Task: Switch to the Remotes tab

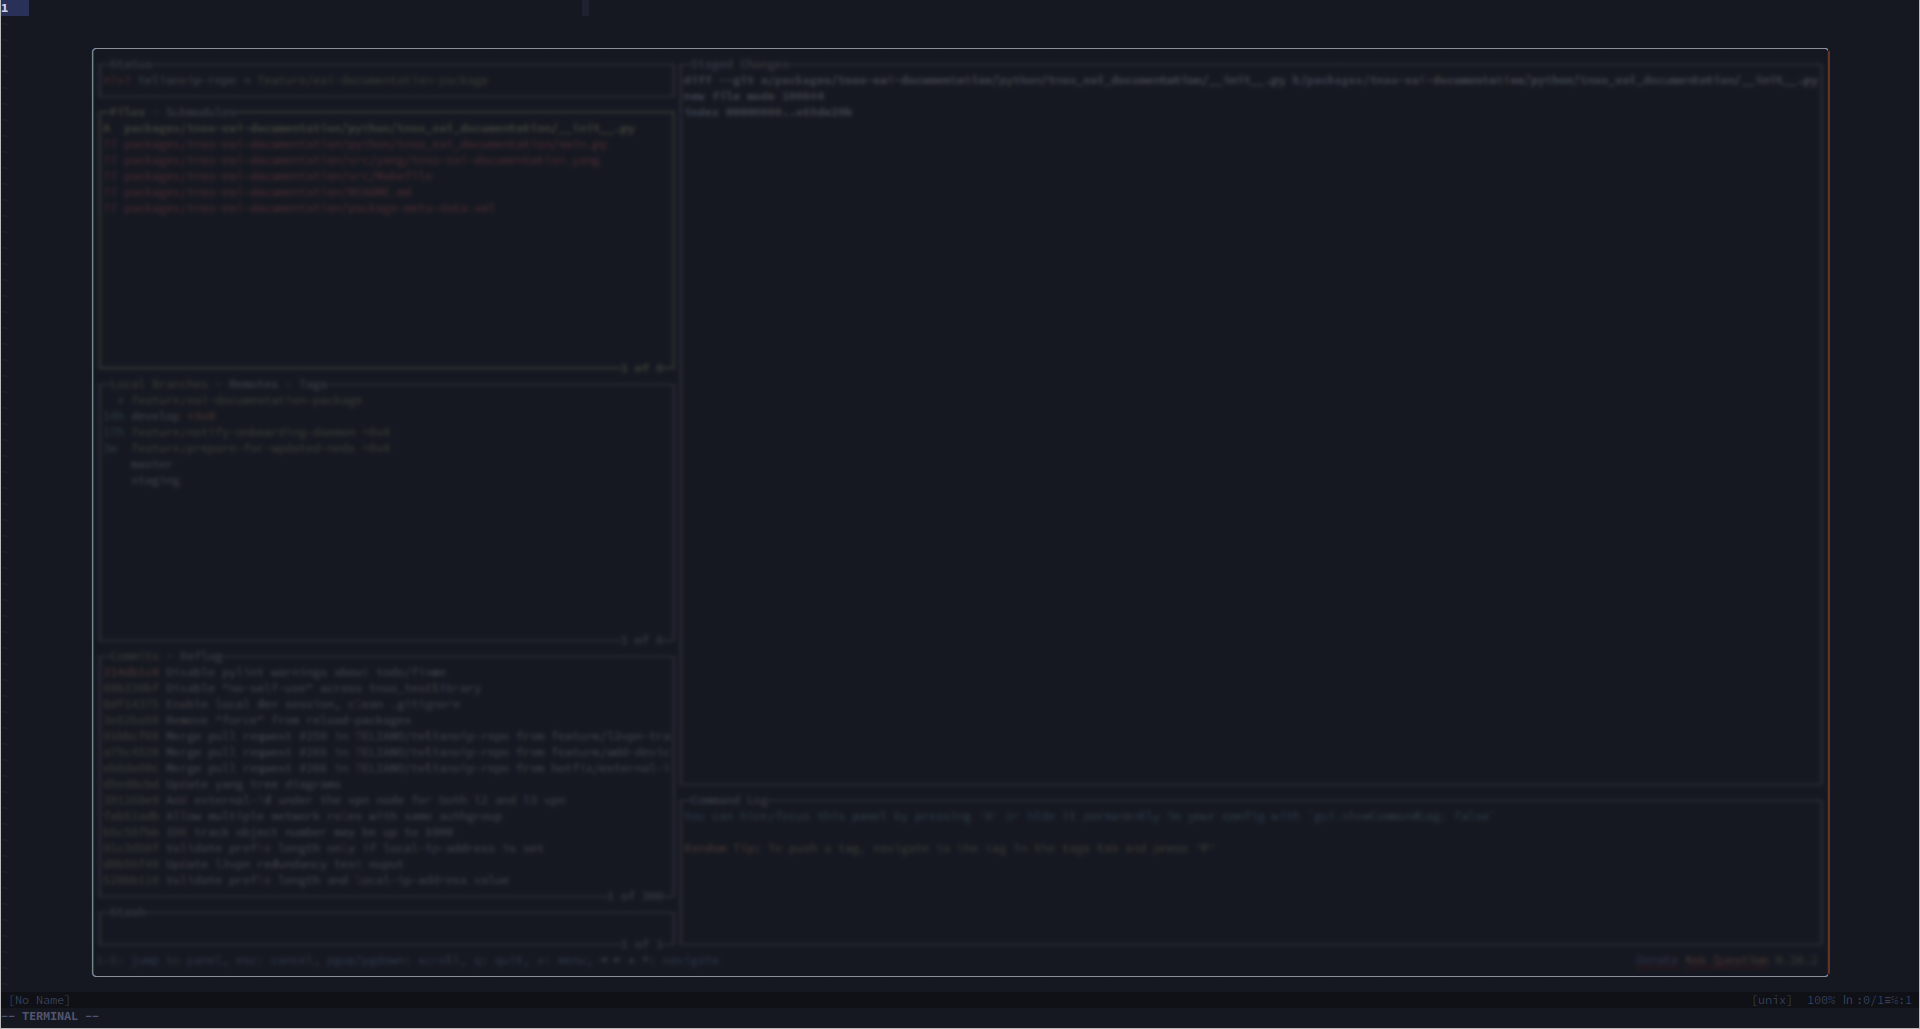Action: 254,384
